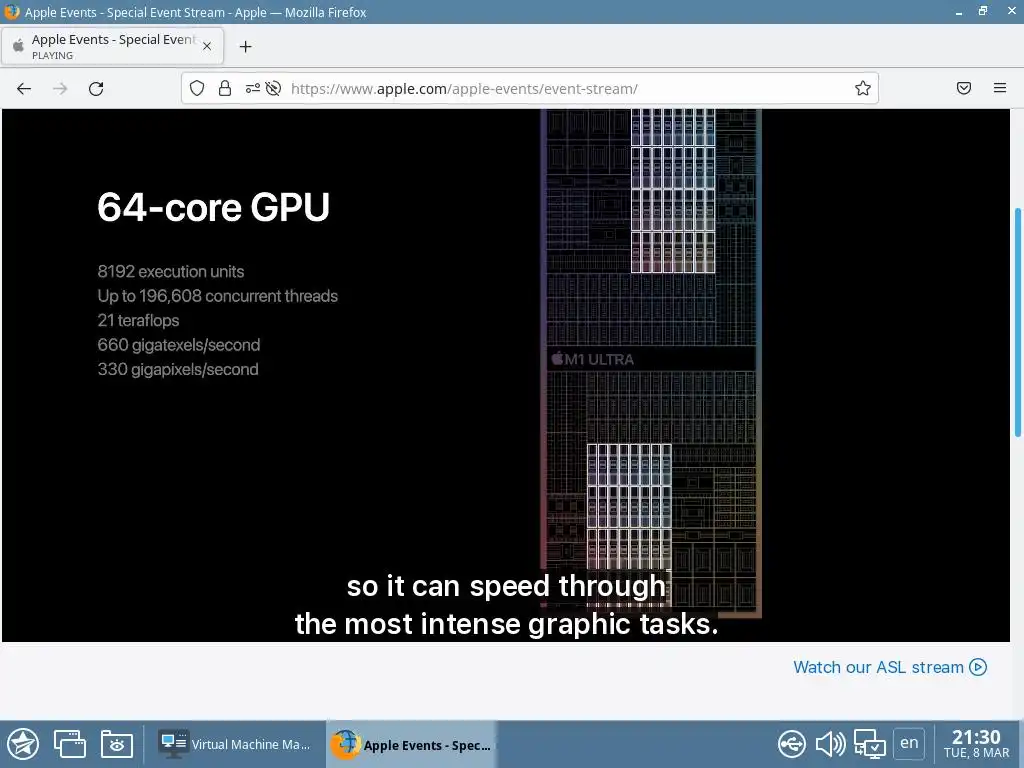Image resolution: width=1024 pixels, height=768 pixels.
Task: Click the show desktop windows taskbar icon
Action: point(70,744)
